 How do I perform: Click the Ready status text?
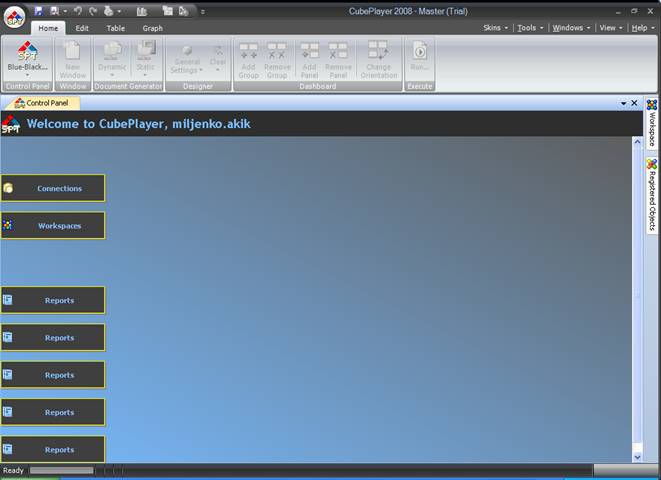tap(13, 470)
